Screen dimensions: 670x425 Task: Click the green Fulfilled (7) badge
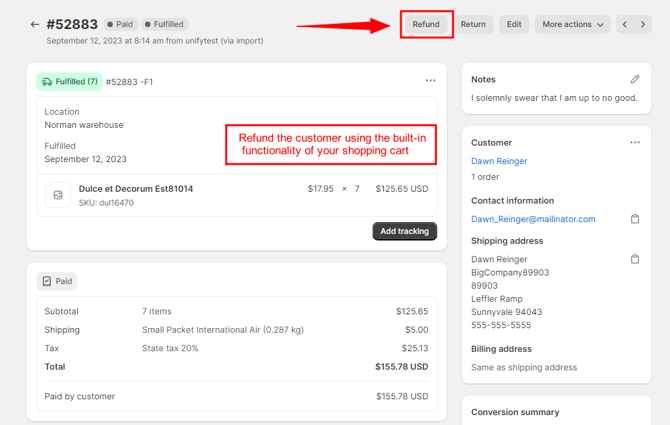coord(69,82)
